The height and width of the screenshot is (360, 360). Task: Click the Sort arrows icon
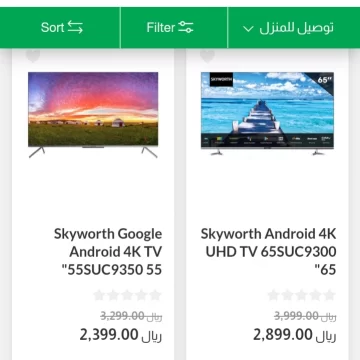pos(75,27)
